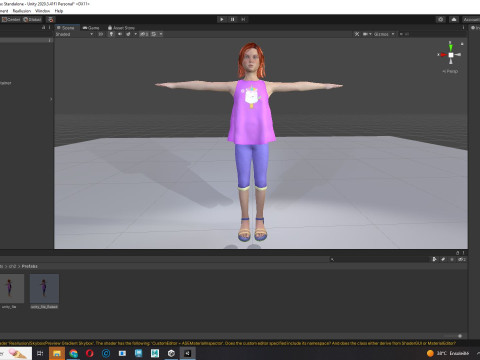Toggle the Center pivot mode button
The height and width of the screenshot is (360, 480).
click(x=11, y=20)
